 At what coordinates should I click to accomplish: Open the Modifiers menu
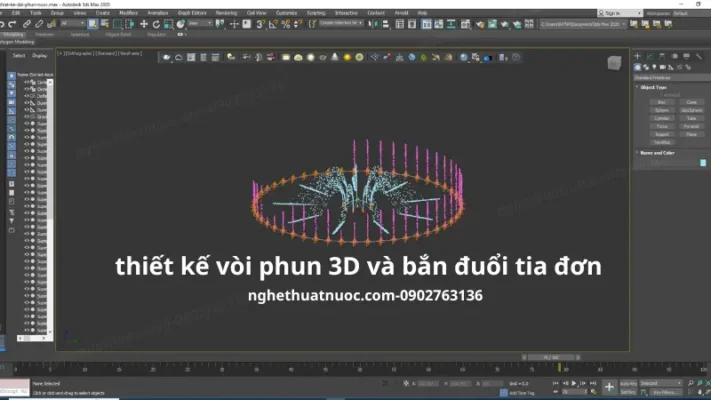pos(128,13)
